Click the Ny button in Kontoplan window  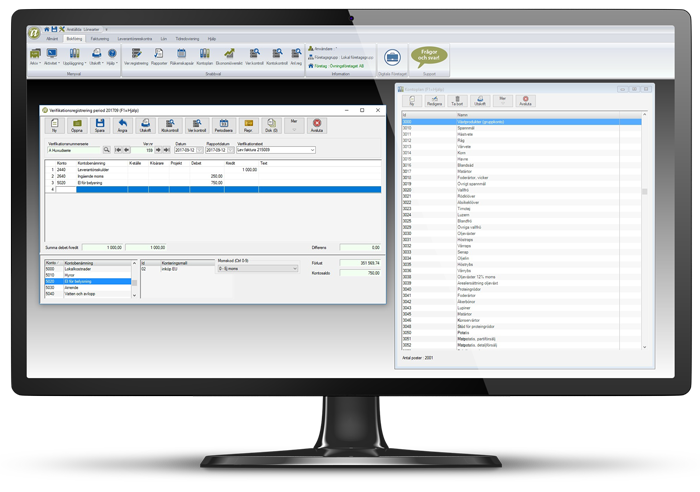[x=411, y=101]
